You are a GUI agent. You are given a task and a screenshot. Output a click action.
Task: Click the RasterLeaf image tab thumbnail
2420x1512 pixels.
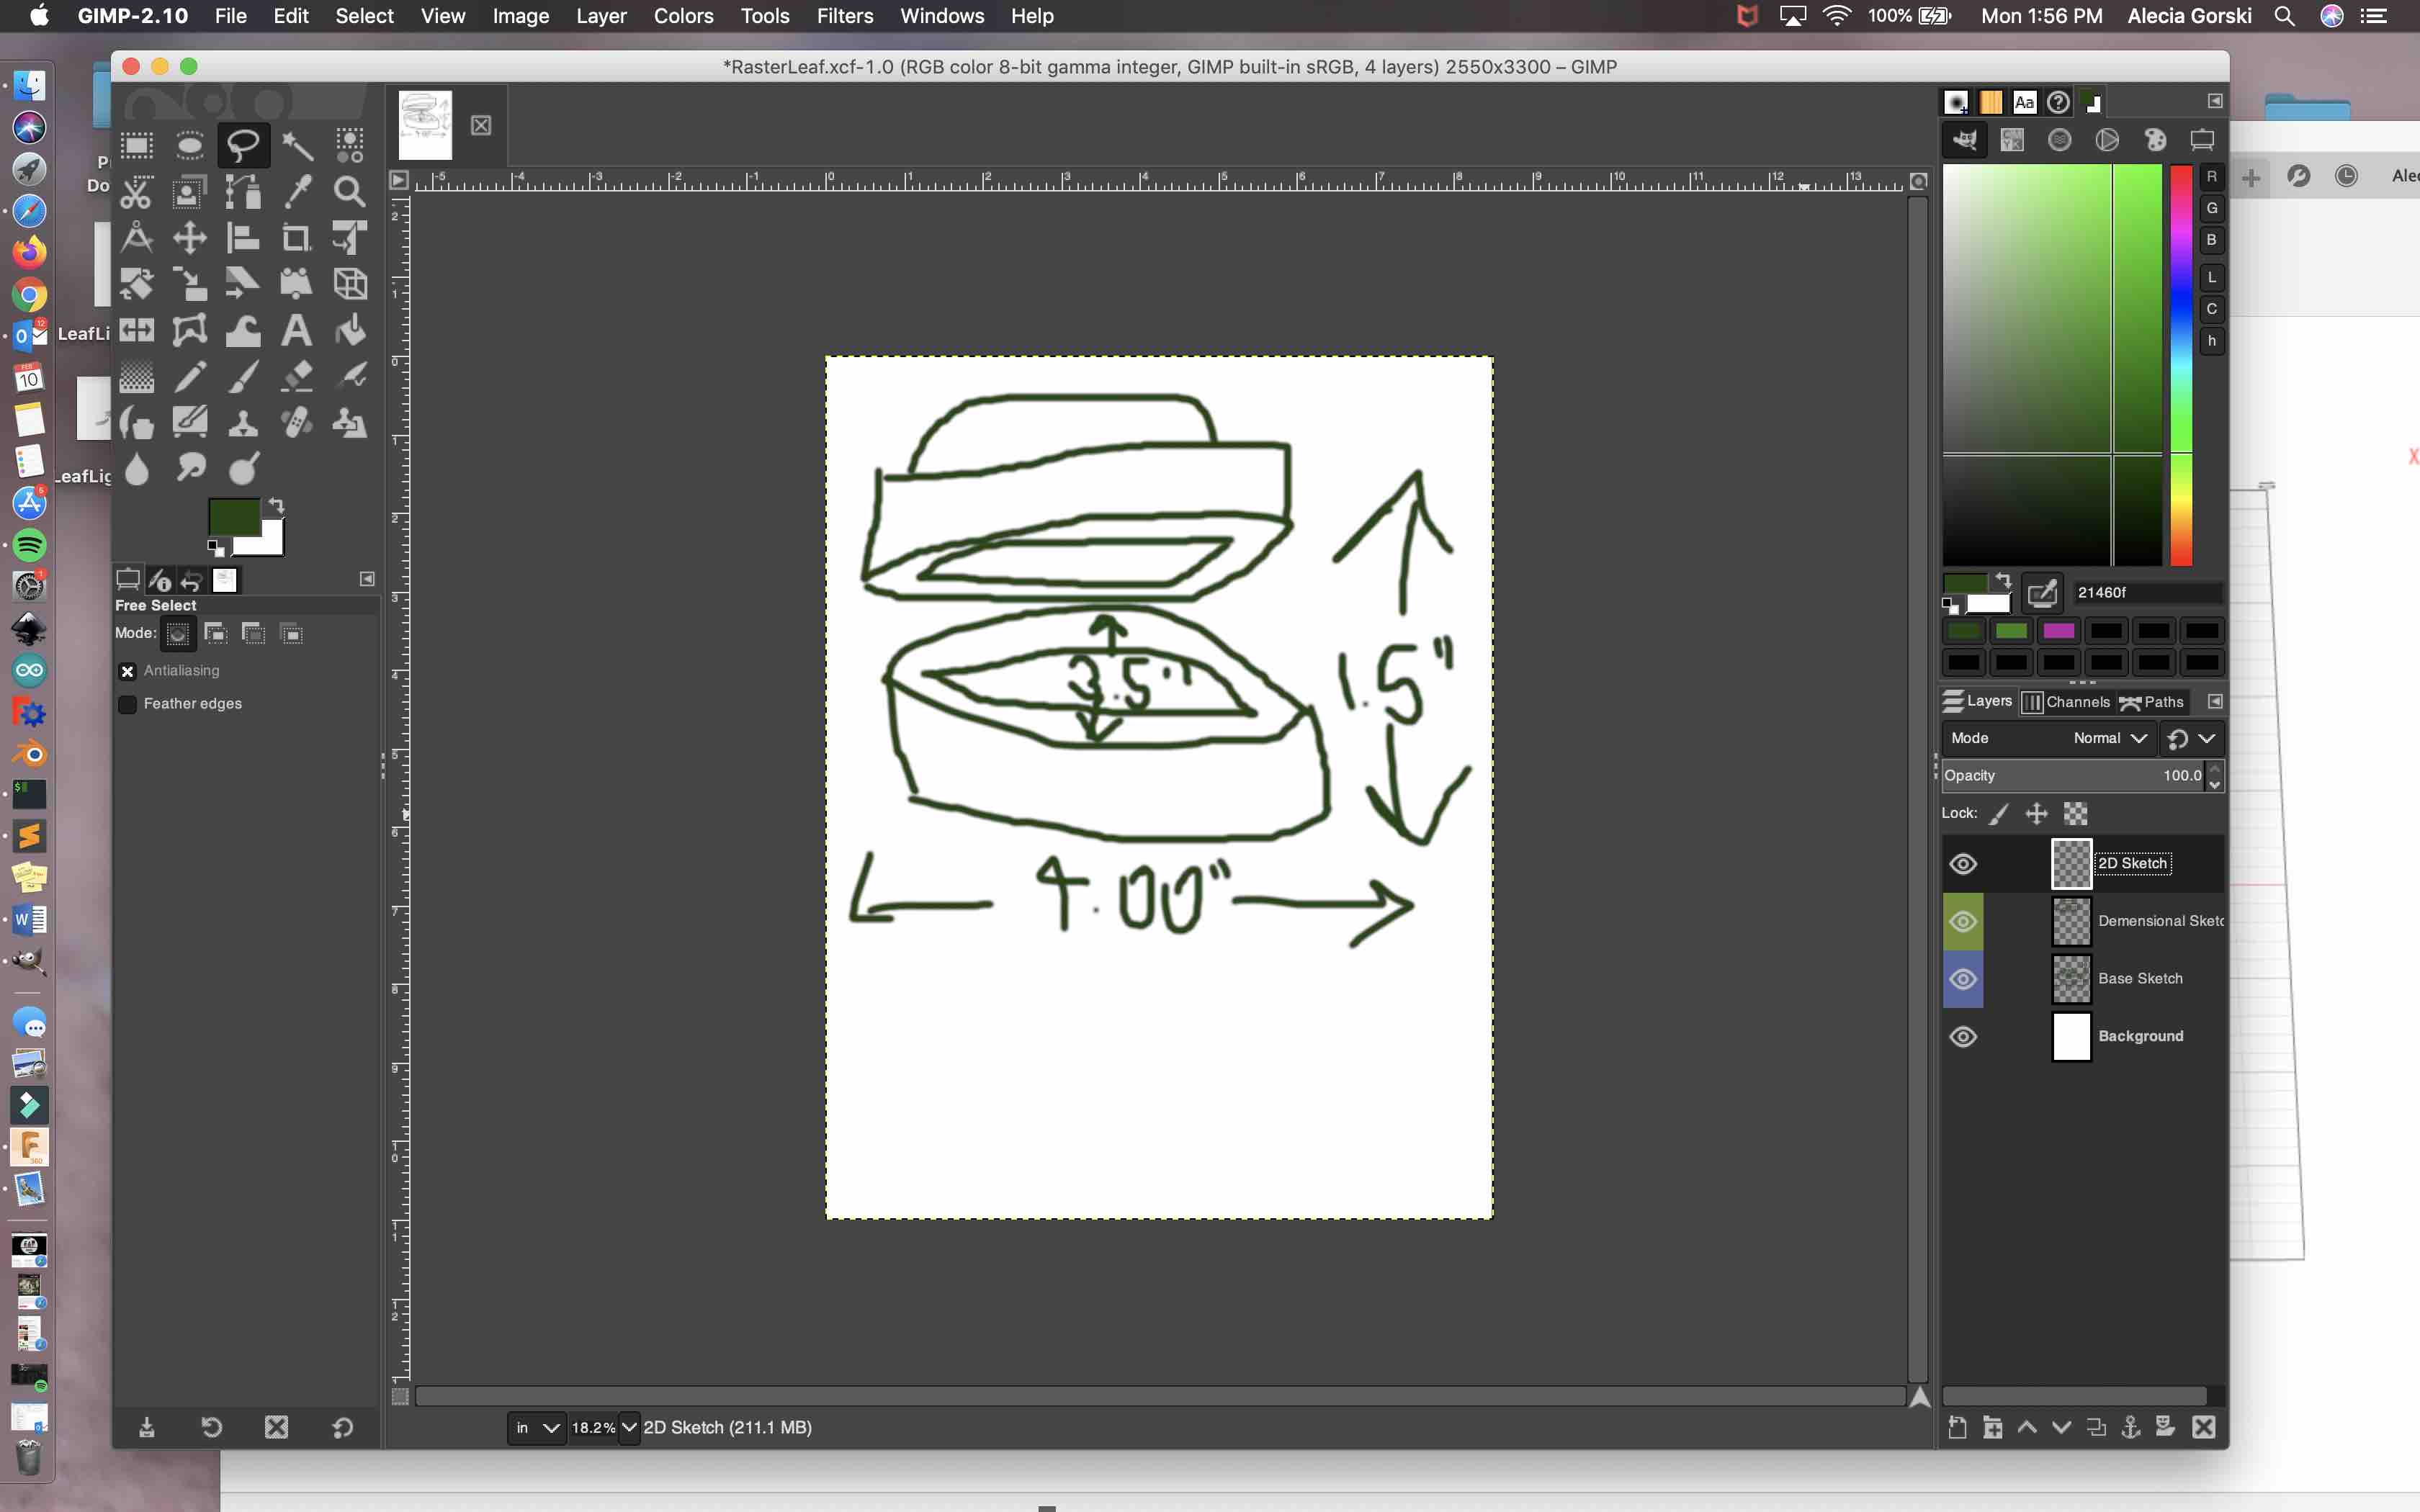[x=425, y=124]
